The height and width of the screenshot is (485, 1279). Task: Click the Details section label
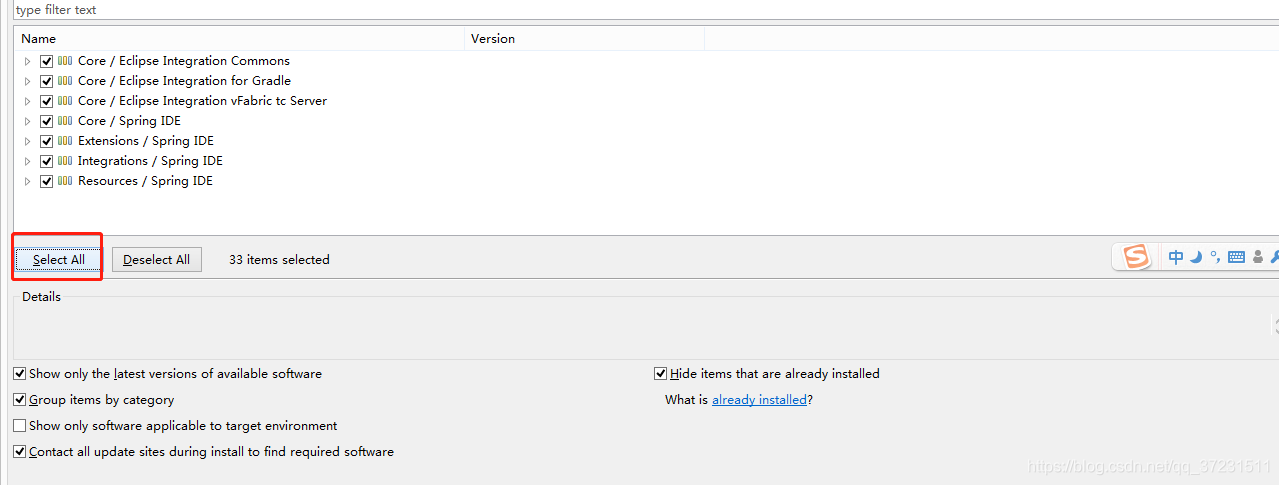(x=41, y=297)
